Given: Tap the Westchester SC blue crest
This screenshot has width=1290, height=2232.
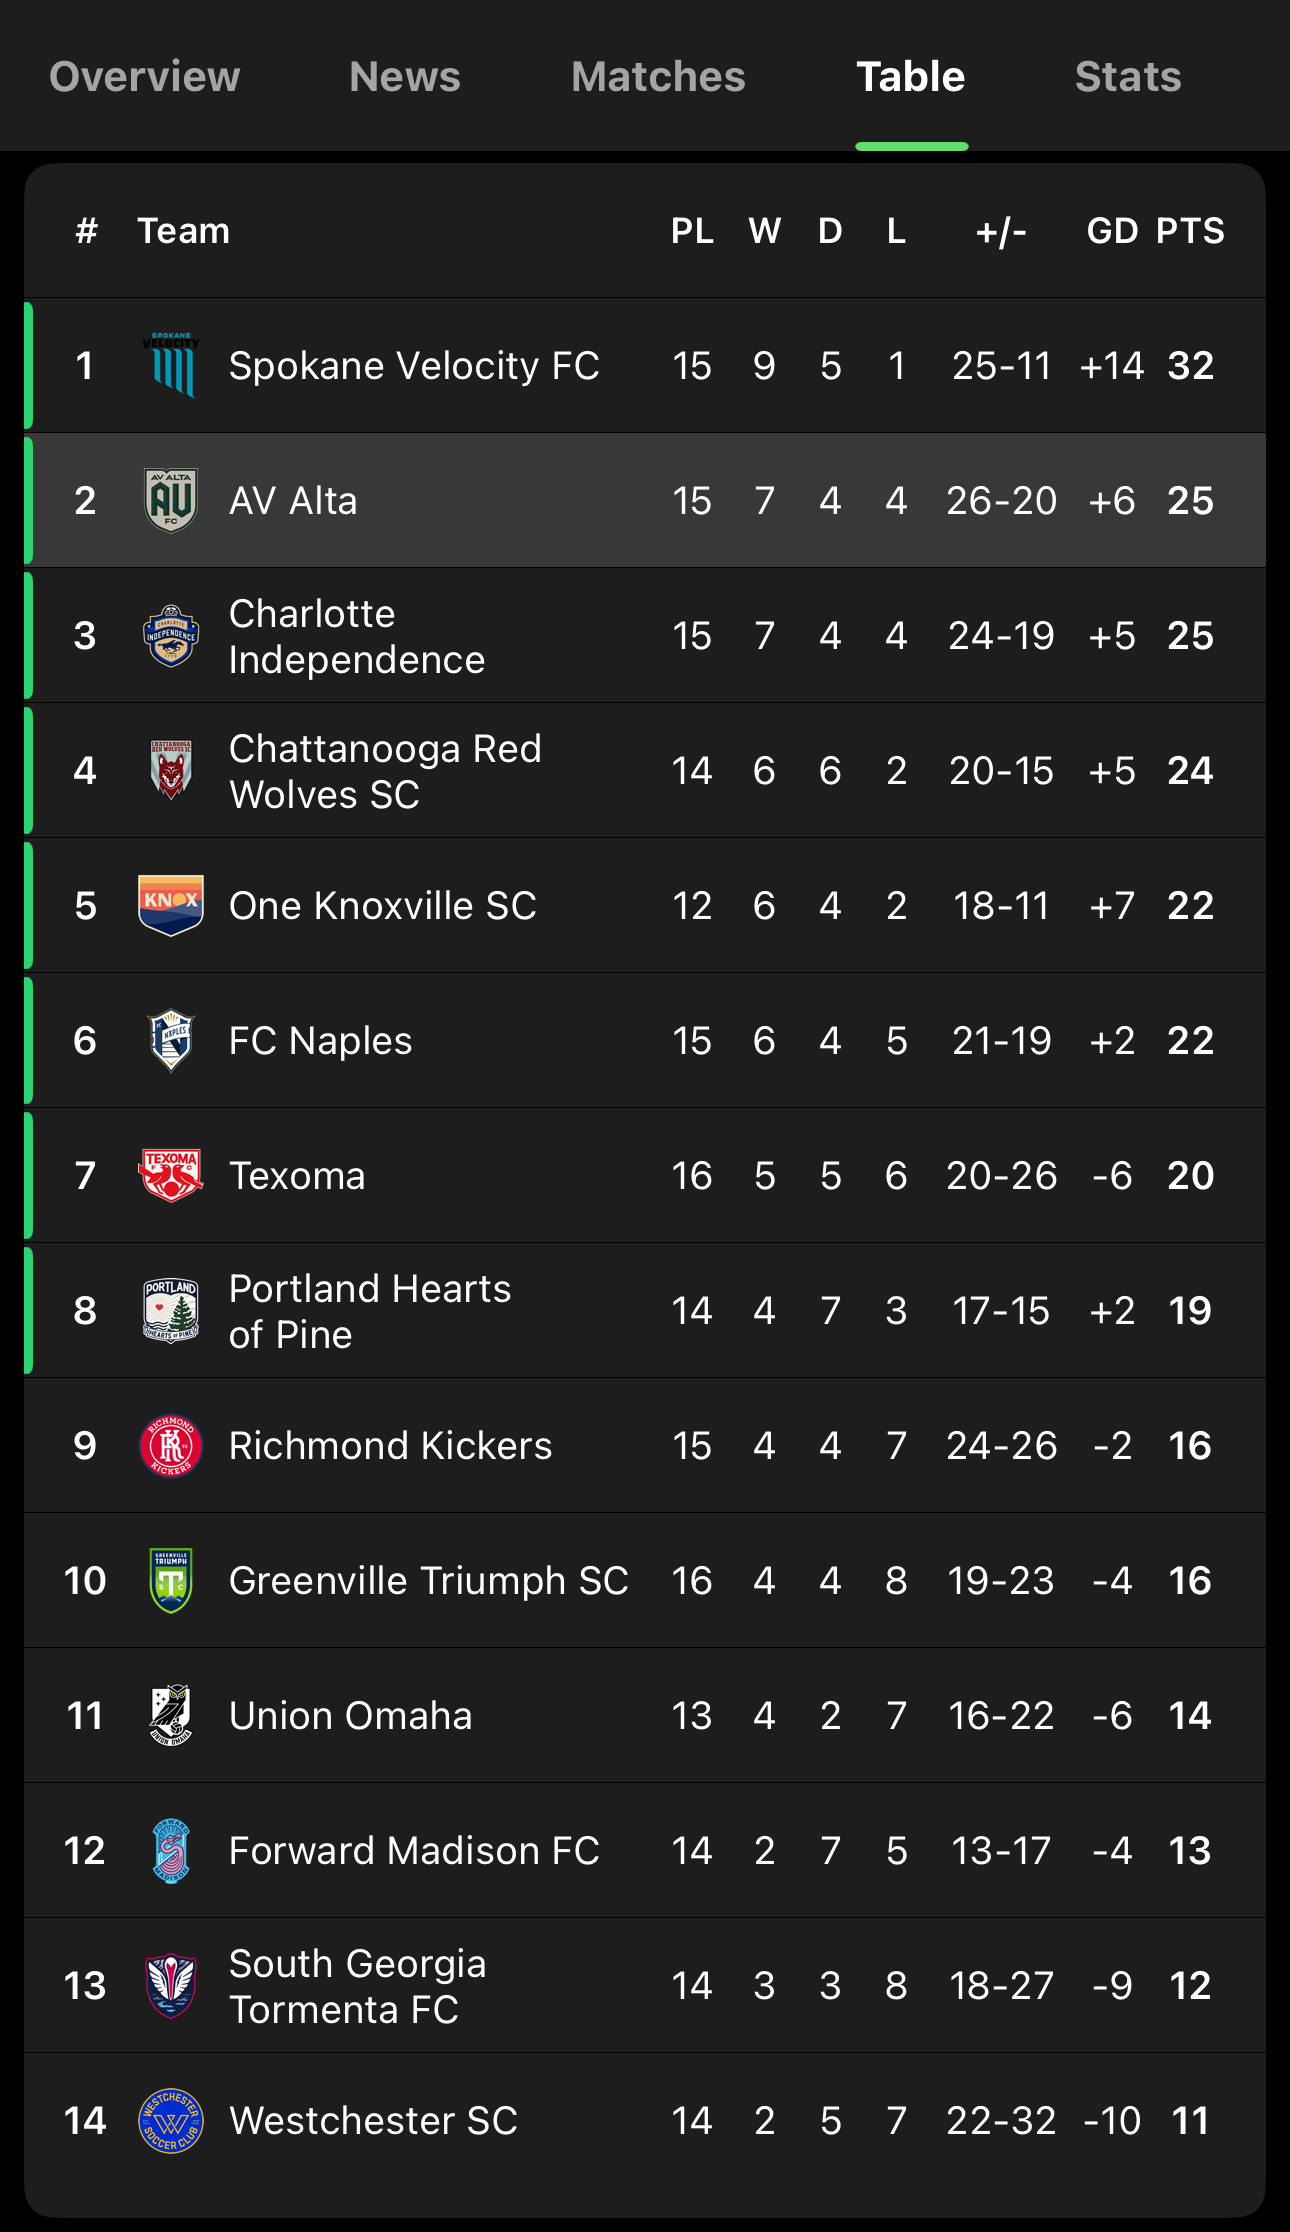Looking at the screenshot, I should point(171,2120).
